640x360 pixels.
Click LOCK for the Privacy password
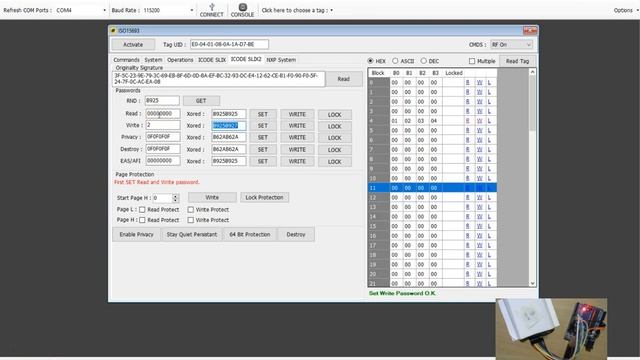pyautogui.click(x=334, y=138)
